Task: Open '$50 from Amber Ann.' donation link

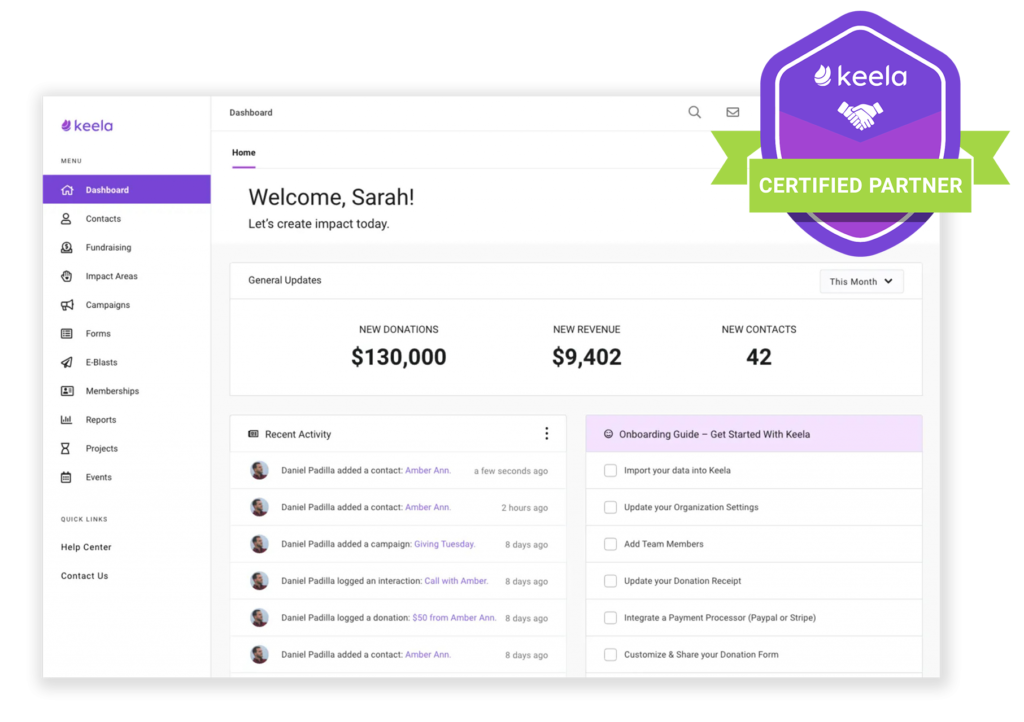Action: point(454,617)
